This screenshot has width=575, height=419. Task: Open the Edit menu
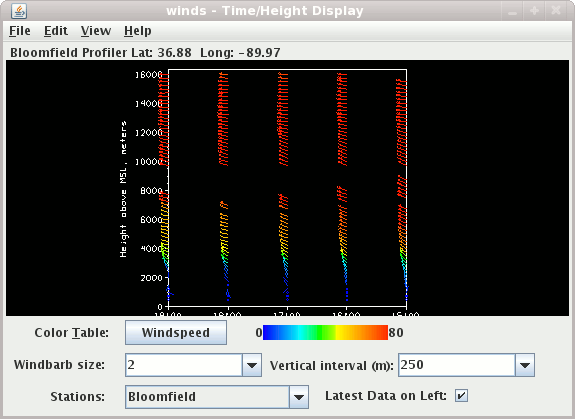tap(56, 31)
